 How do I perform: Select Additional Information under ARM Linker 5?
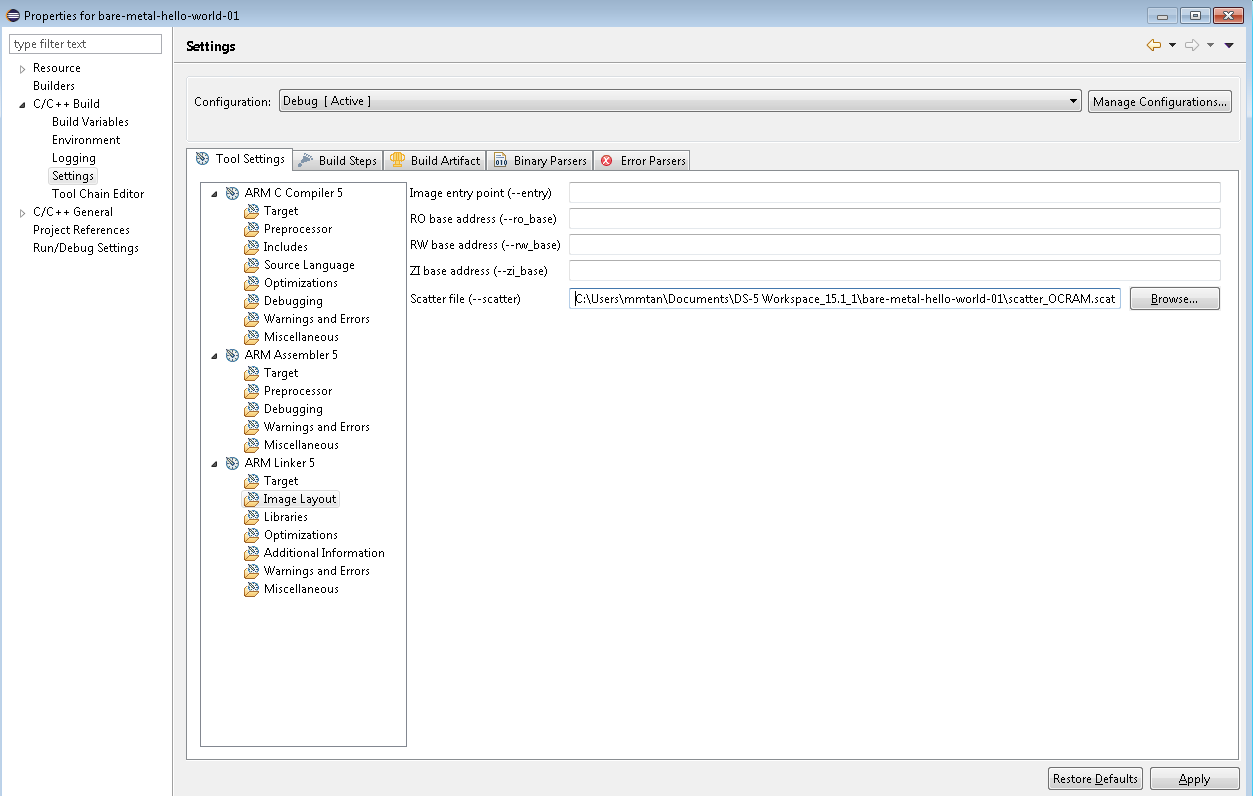point(324,553)
